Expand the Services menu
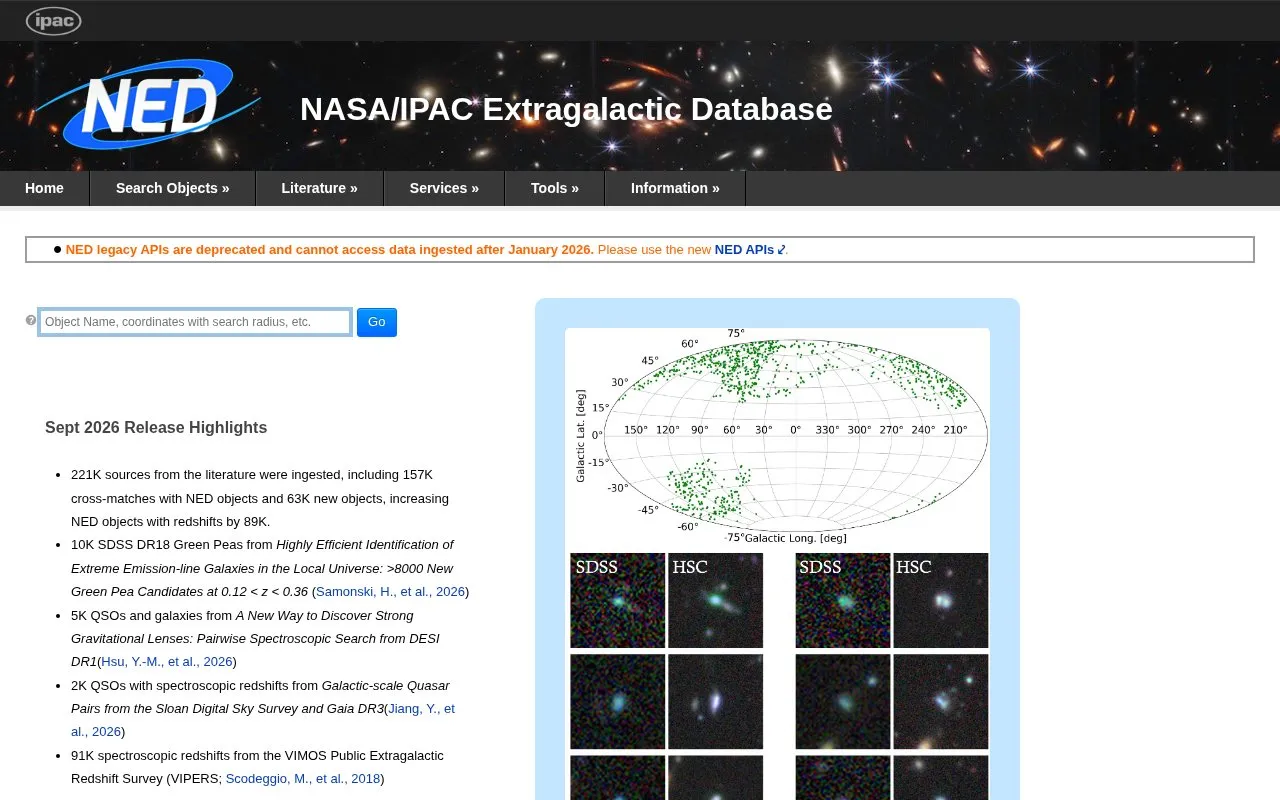The image size is (1280, 800). coord(444,188)
